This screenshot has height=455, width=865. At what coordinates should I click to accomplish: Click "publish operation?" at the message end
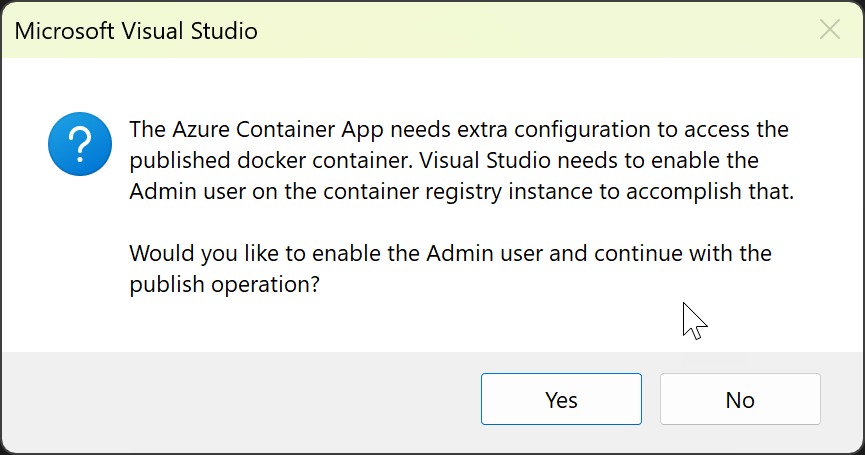pos(224,283)
